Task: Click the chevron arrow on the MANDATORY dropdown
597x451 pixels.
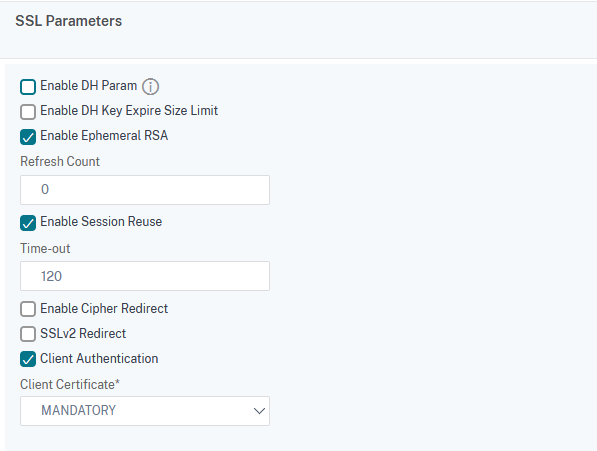Action: [x=259, y=411]
